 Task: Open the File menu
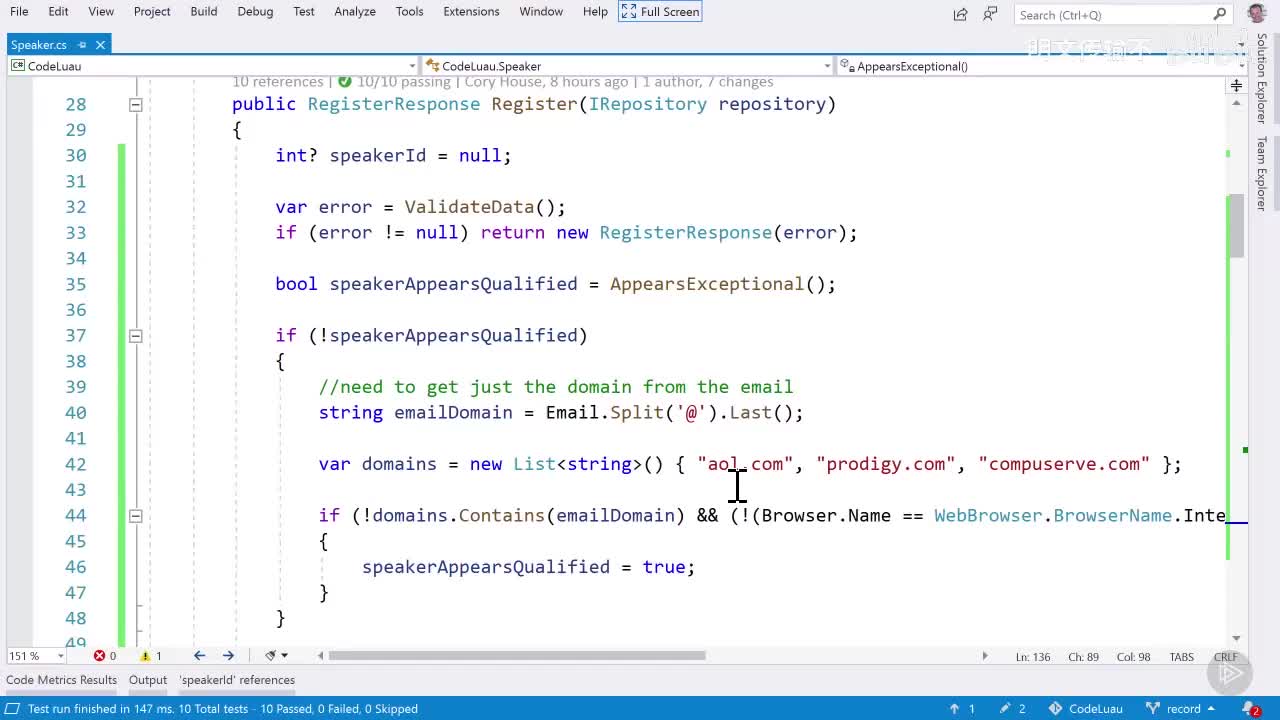coord(19,11)
